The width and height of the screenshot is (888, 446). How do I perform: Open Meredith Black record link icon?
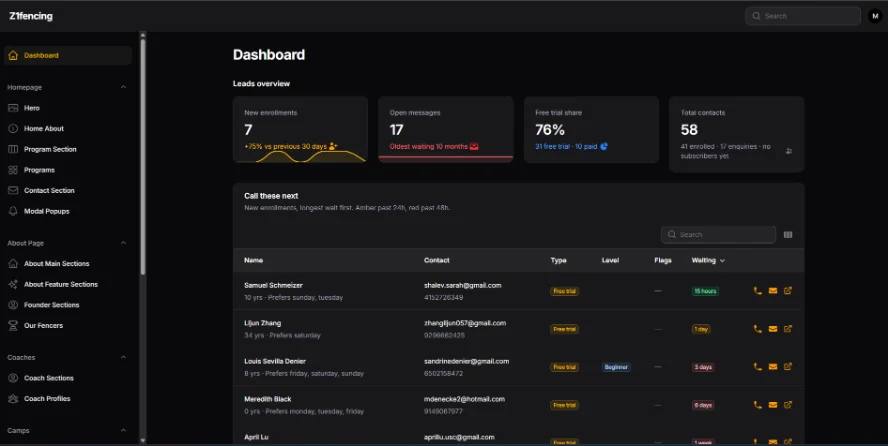(788, 405)
